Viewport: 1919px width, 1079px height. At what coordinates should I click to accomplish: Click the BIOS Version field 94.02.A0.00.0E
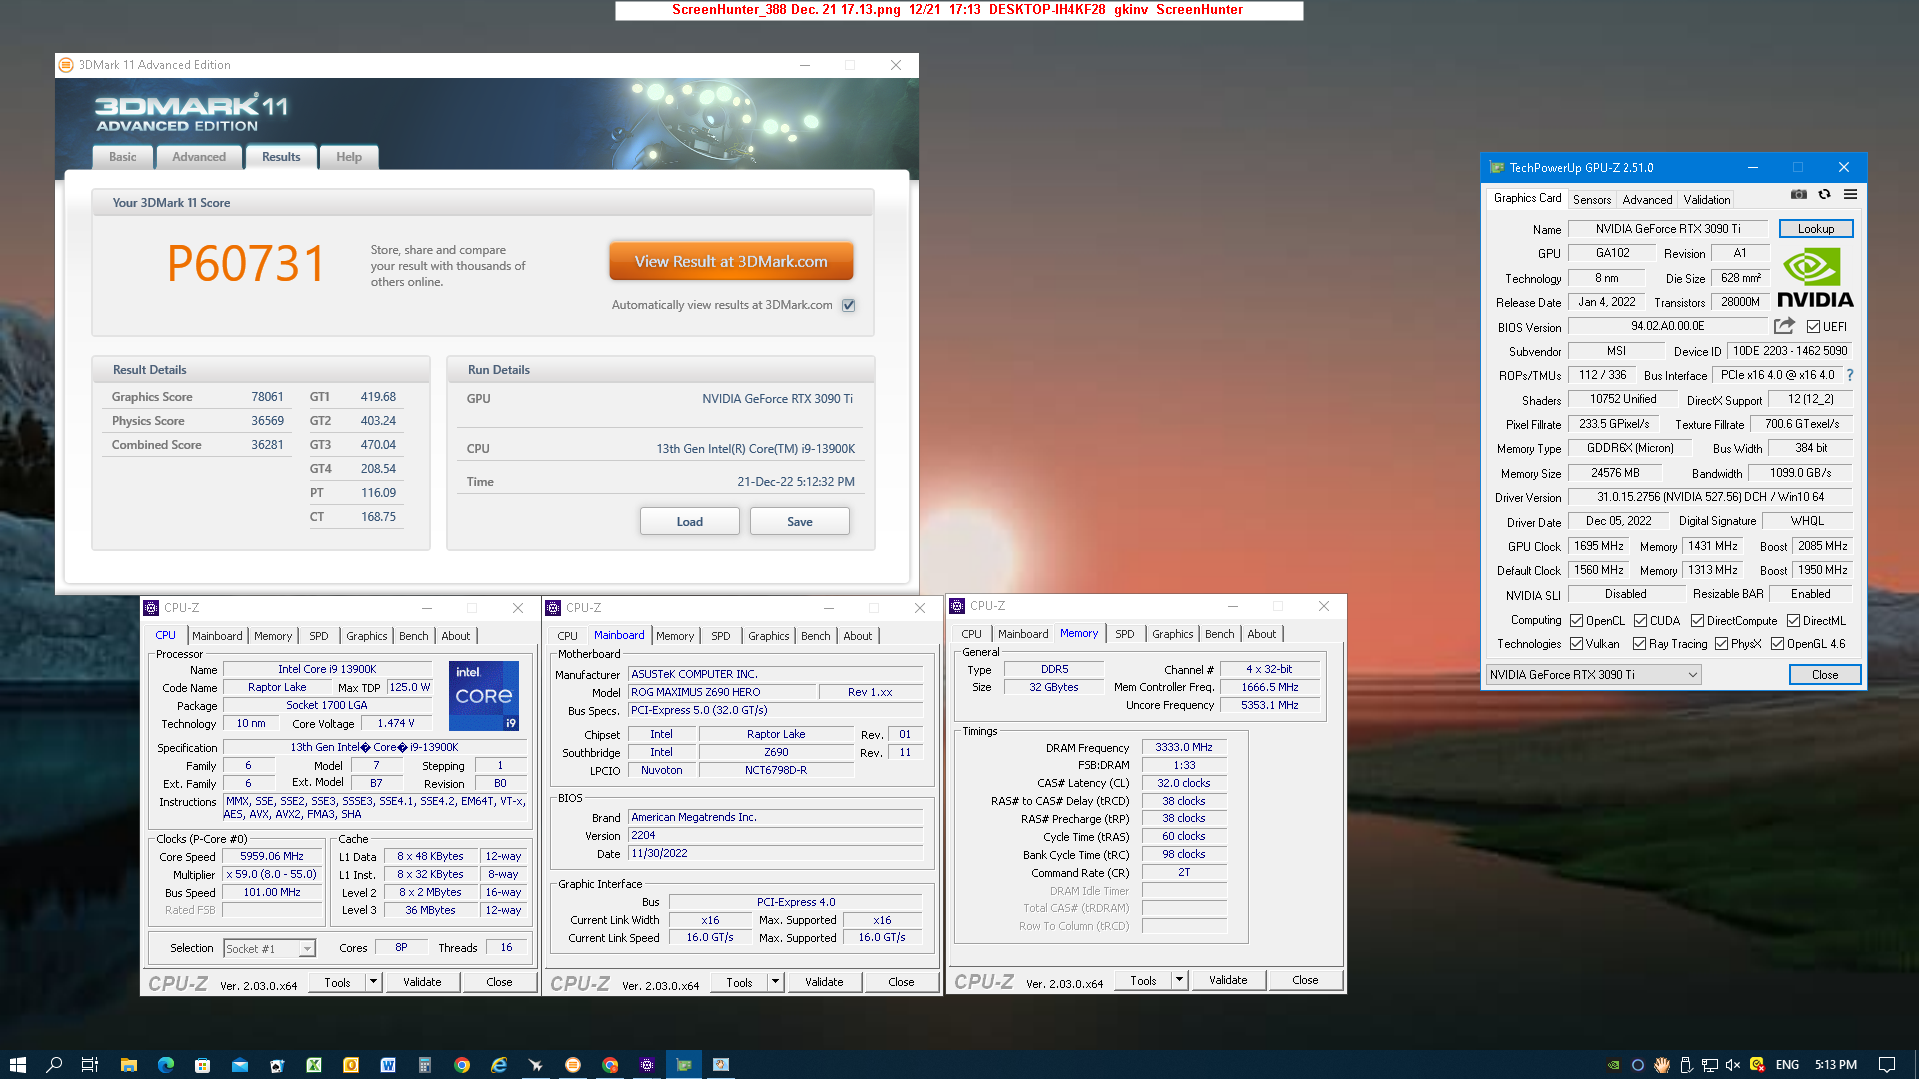[1667, 326]
